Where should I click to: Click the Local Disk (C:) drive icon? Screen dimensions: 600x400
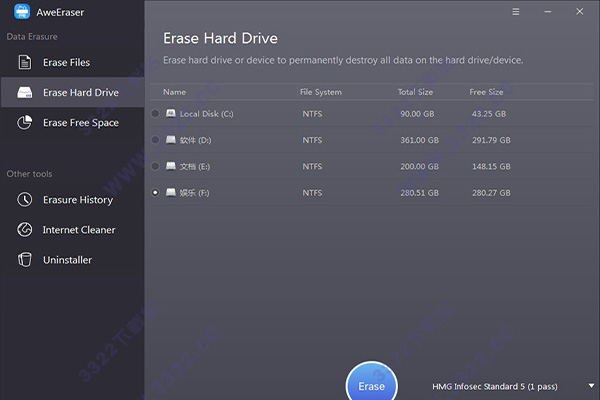[x=171, y=113]
